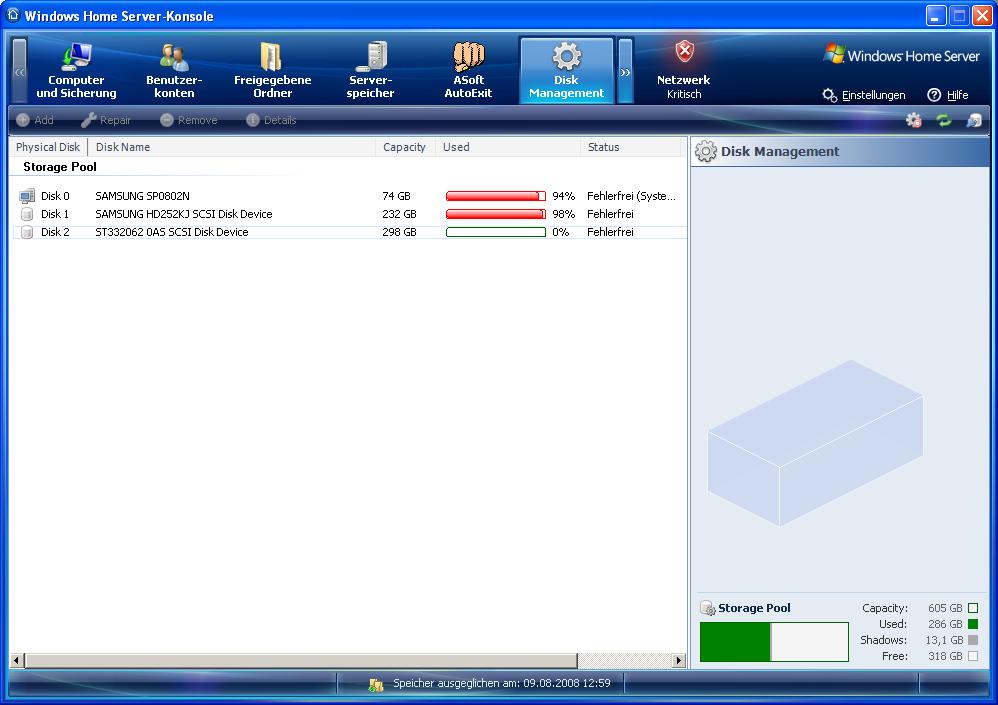
Task: Click the Repair wrench button
Action: (x=106, y=120)
